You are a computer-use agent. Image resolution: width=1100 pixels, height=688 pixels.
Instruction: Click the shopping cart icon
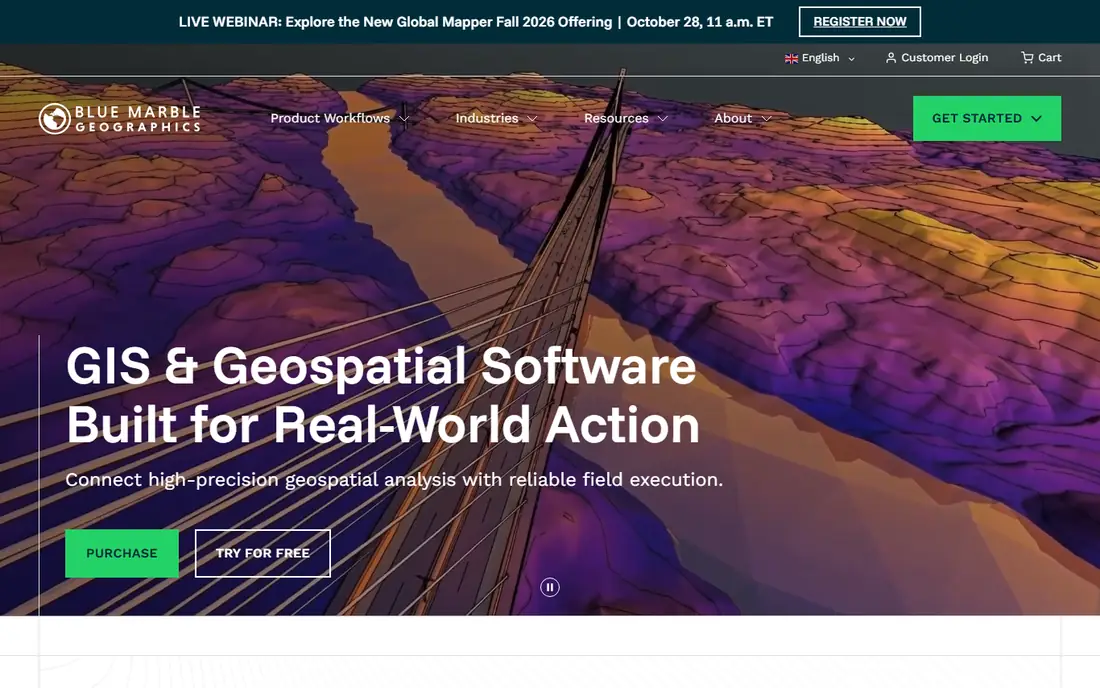coord(1027,58)
